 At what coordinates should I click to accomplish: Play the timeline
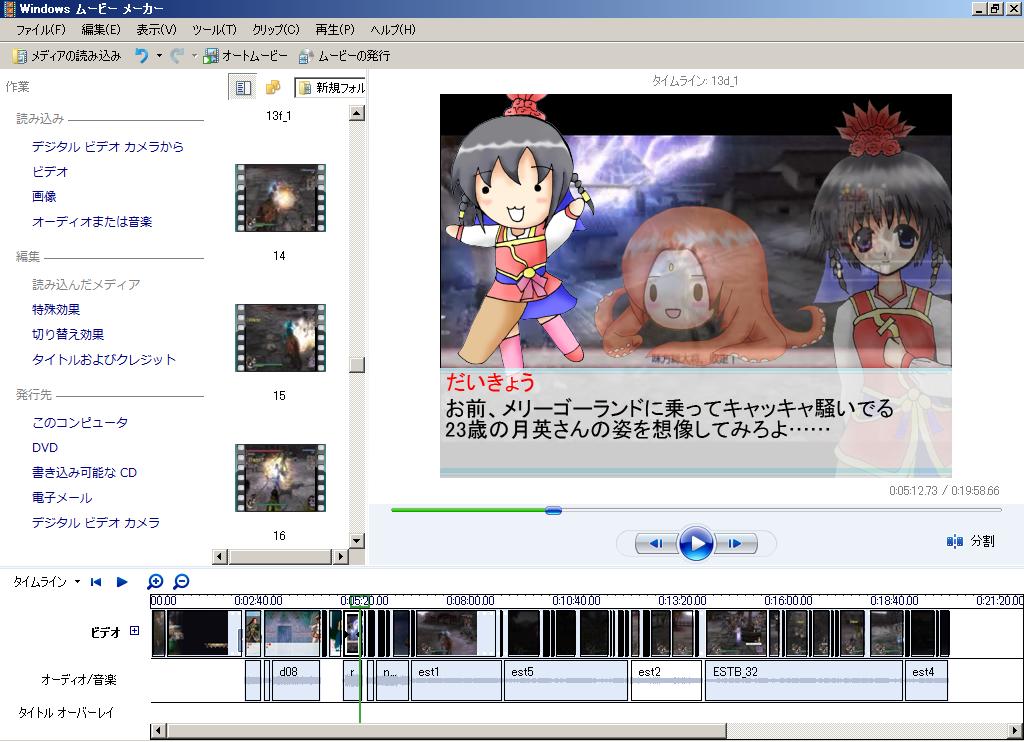tap(121, 582)
